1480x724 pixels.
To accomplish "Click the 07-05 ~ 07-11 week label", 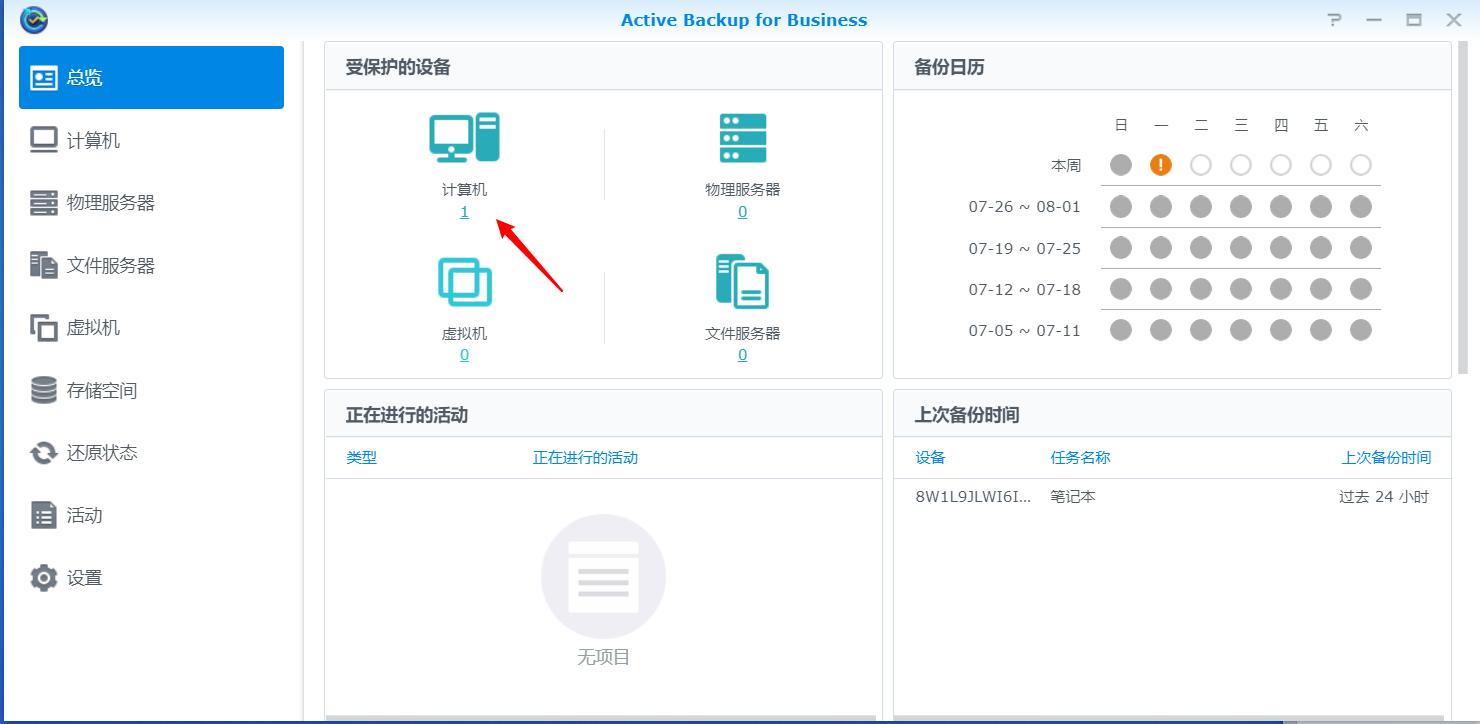I will point(1025,330).
